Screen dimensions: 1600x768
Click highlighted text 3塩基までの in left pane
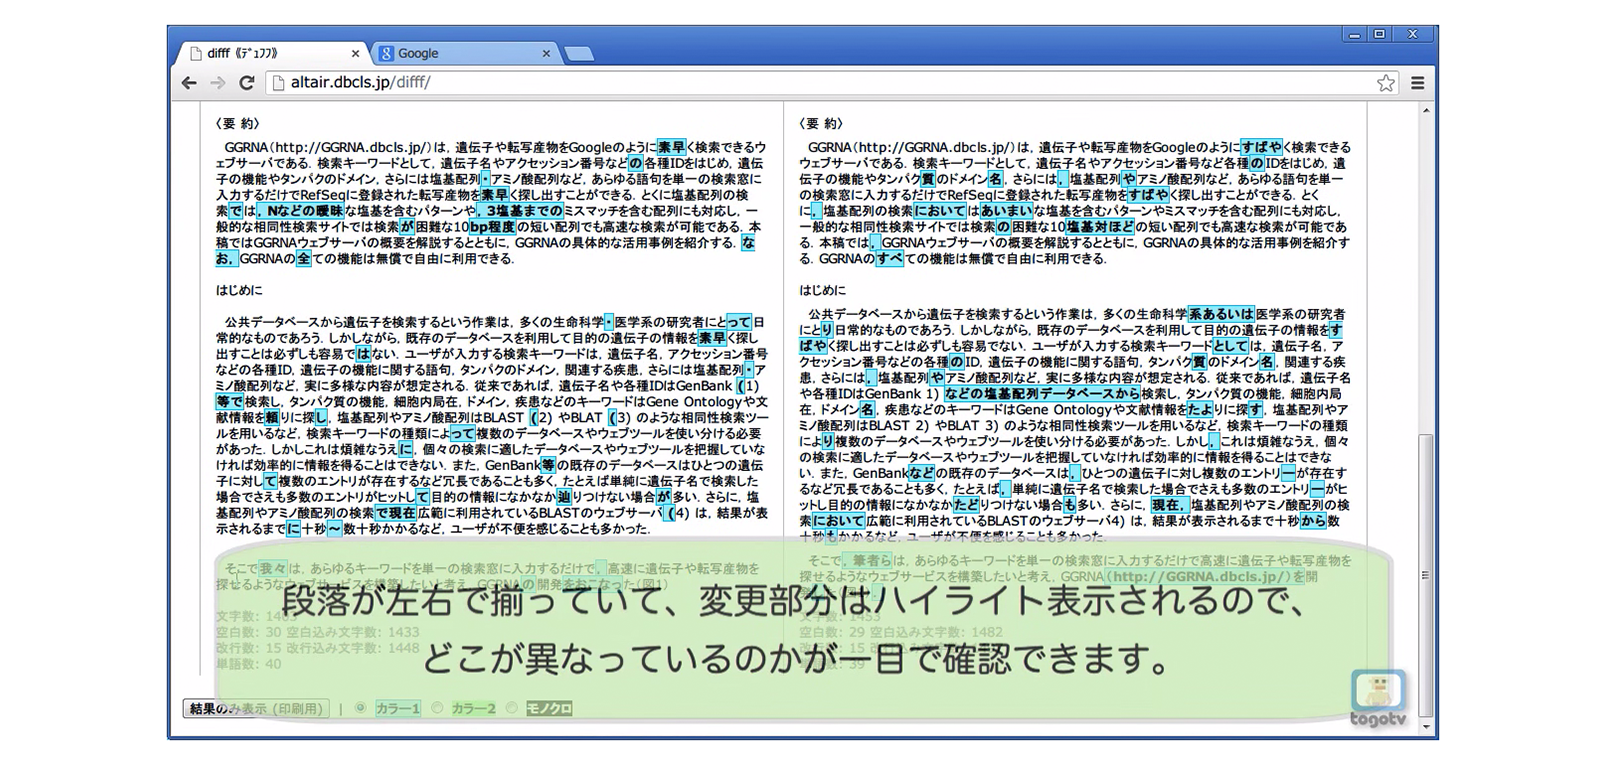point(518,211)
